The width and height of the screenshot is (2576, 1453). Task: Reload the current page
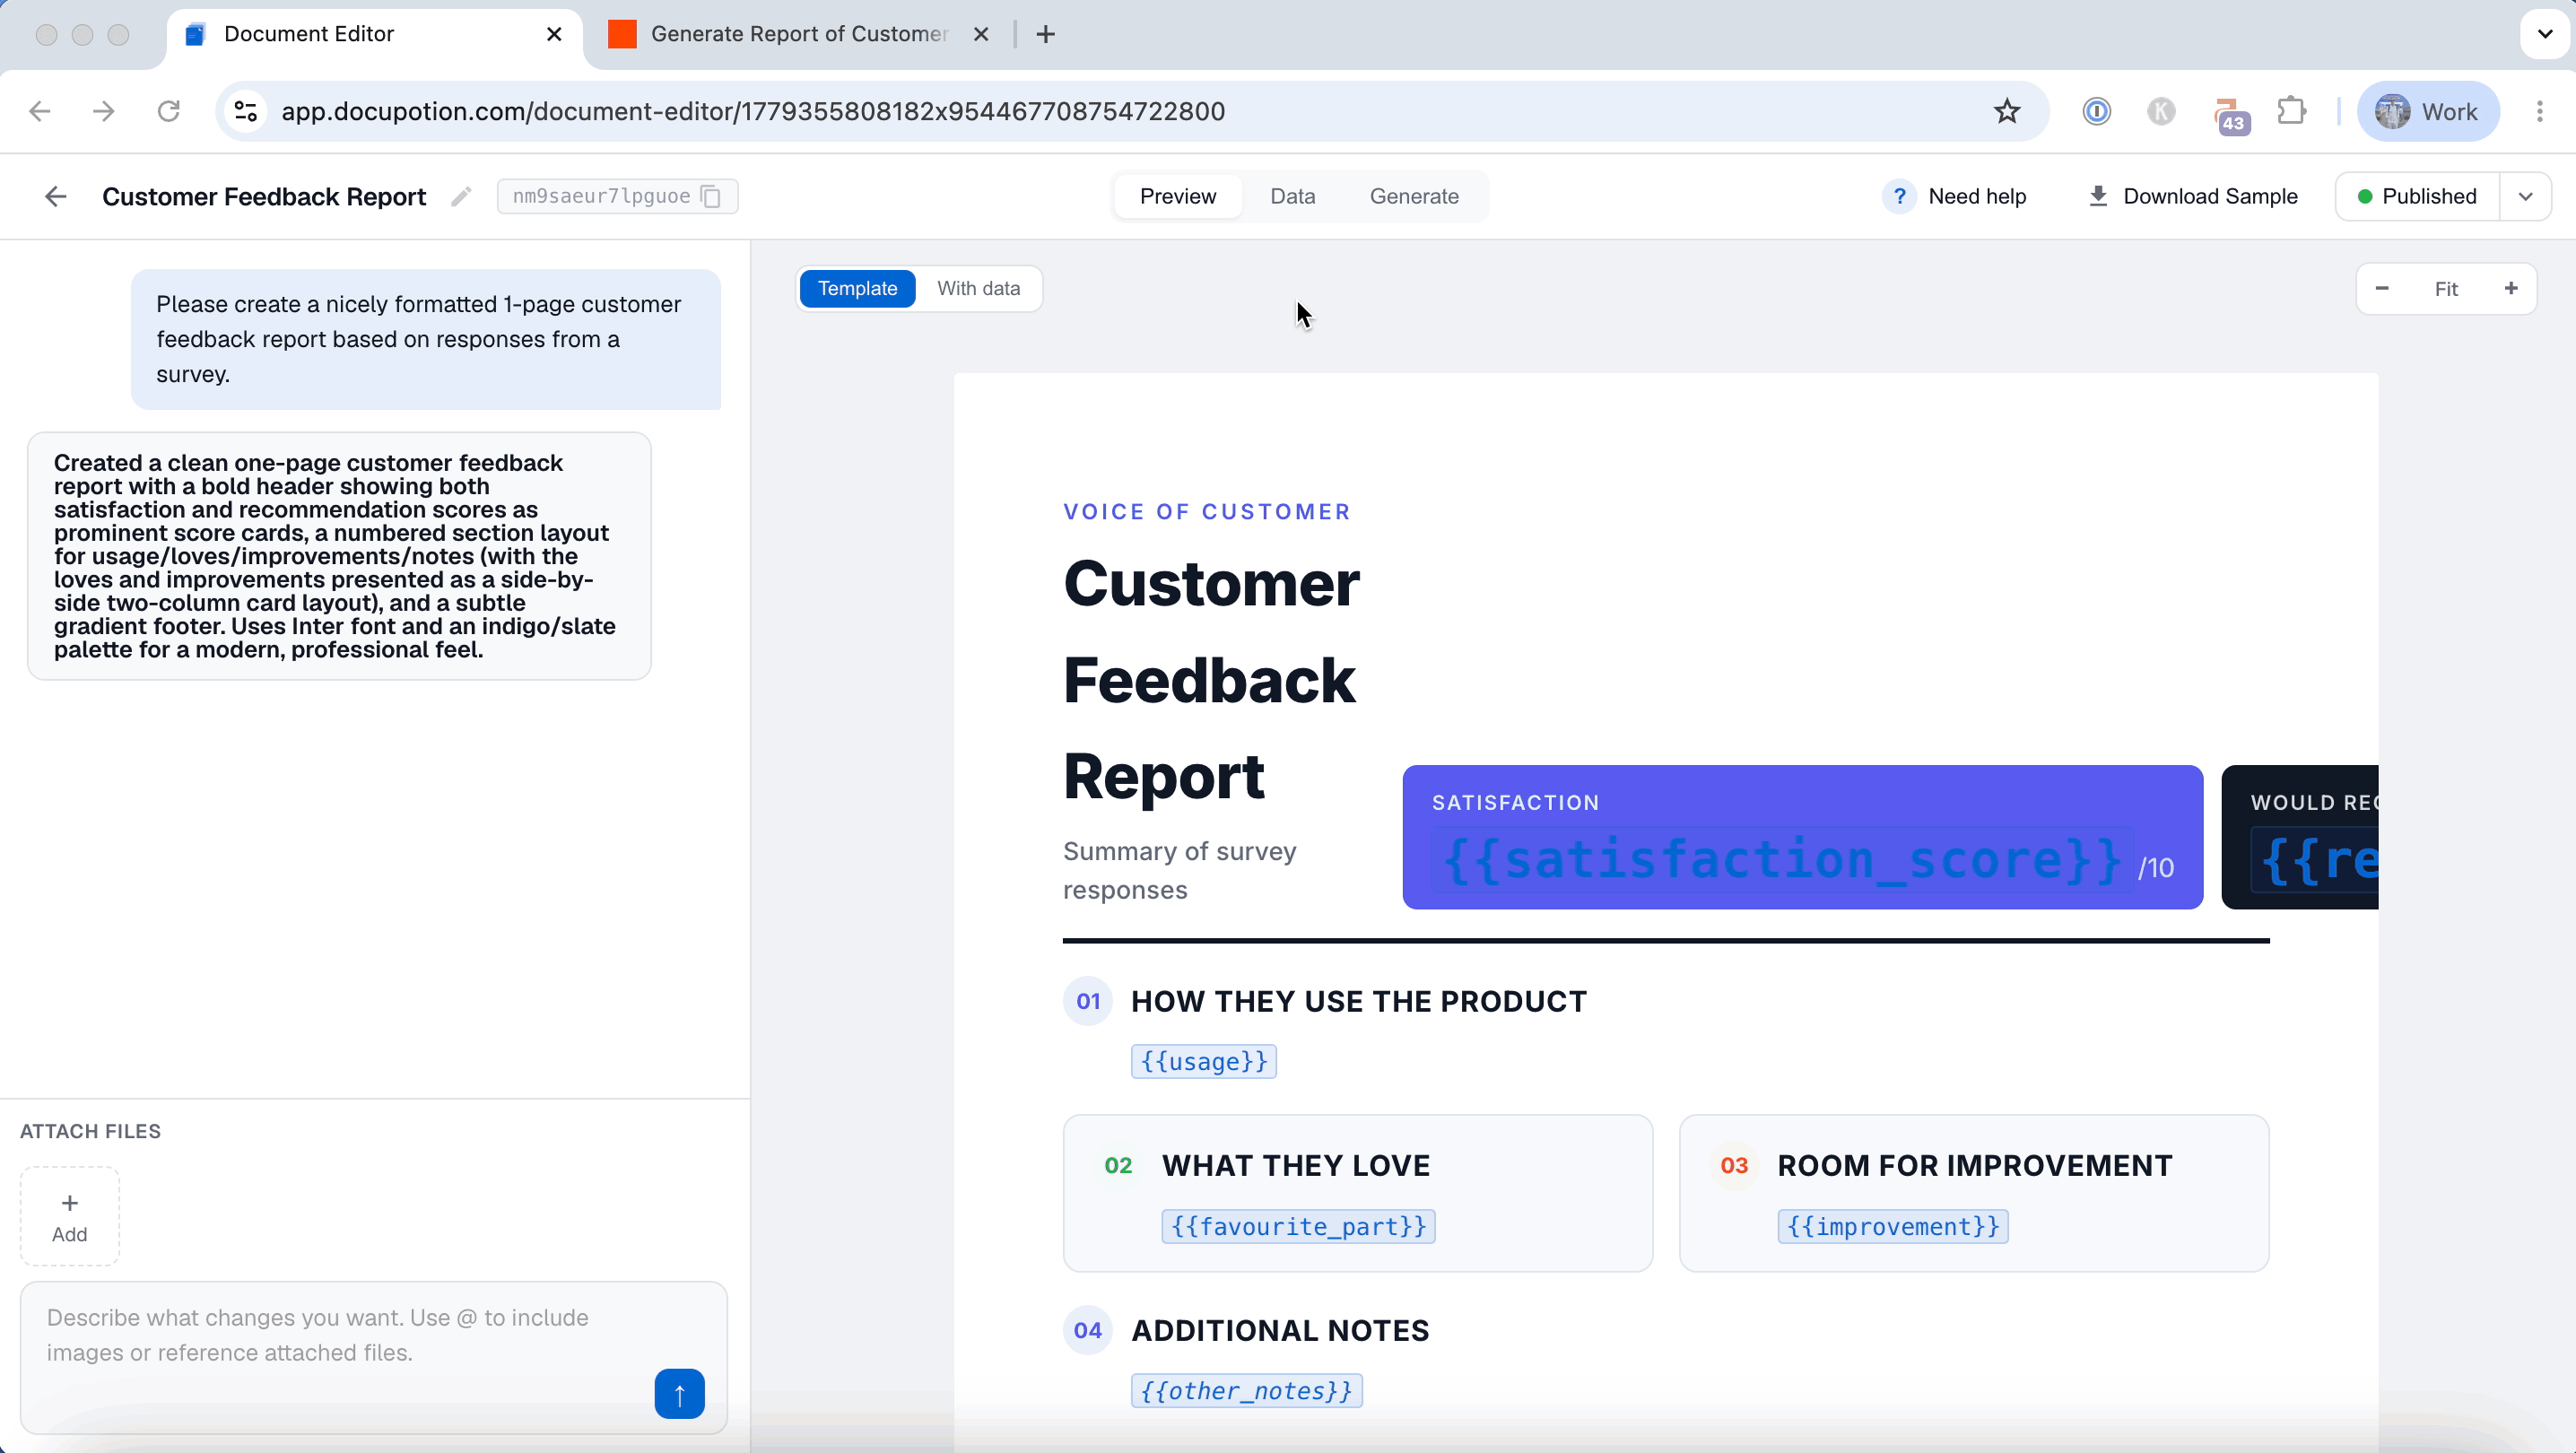168,111
